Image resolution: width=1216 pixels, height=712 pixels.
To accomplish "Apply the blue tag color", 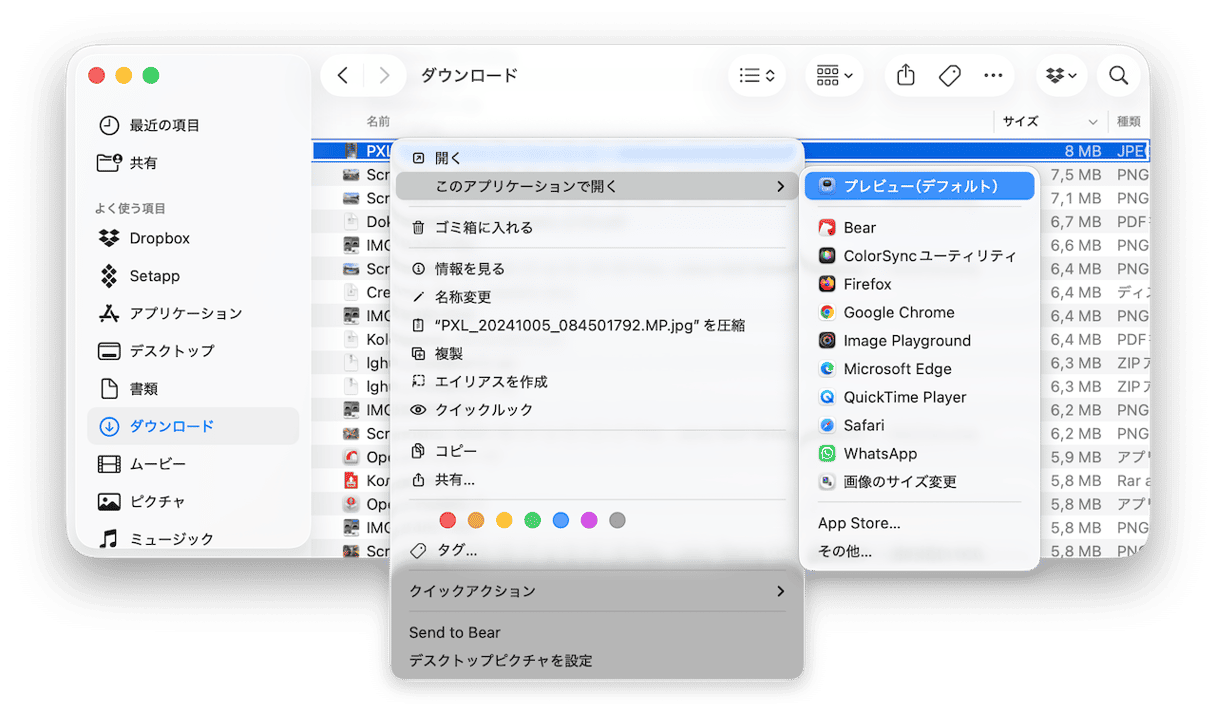I will click(x=561, y=520).
